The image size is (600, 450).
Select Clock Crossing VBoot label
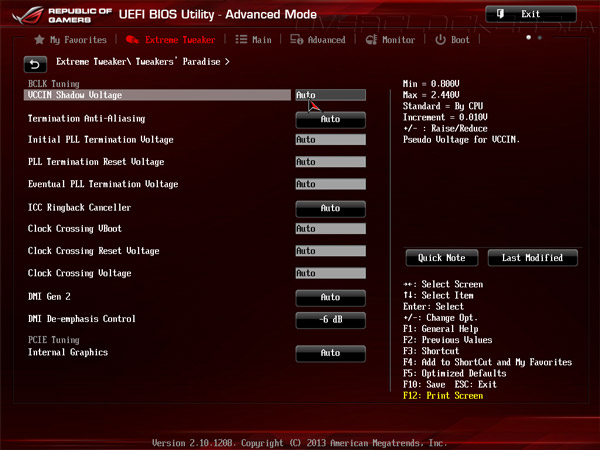tap(75, 229)
